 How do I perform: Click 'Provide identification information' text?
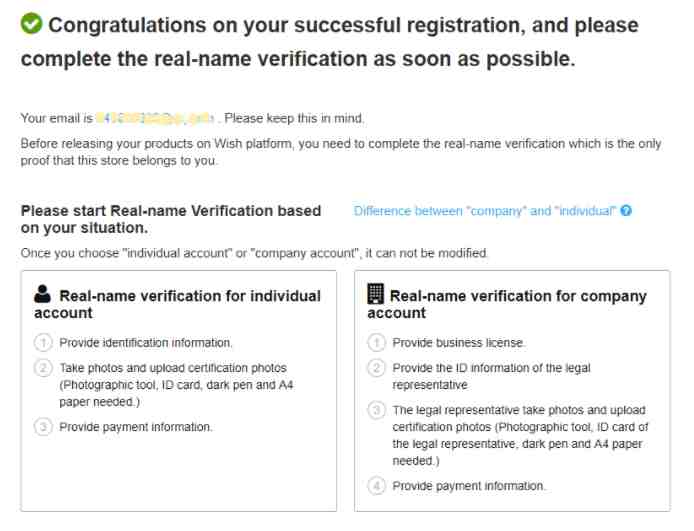[146, 342]
